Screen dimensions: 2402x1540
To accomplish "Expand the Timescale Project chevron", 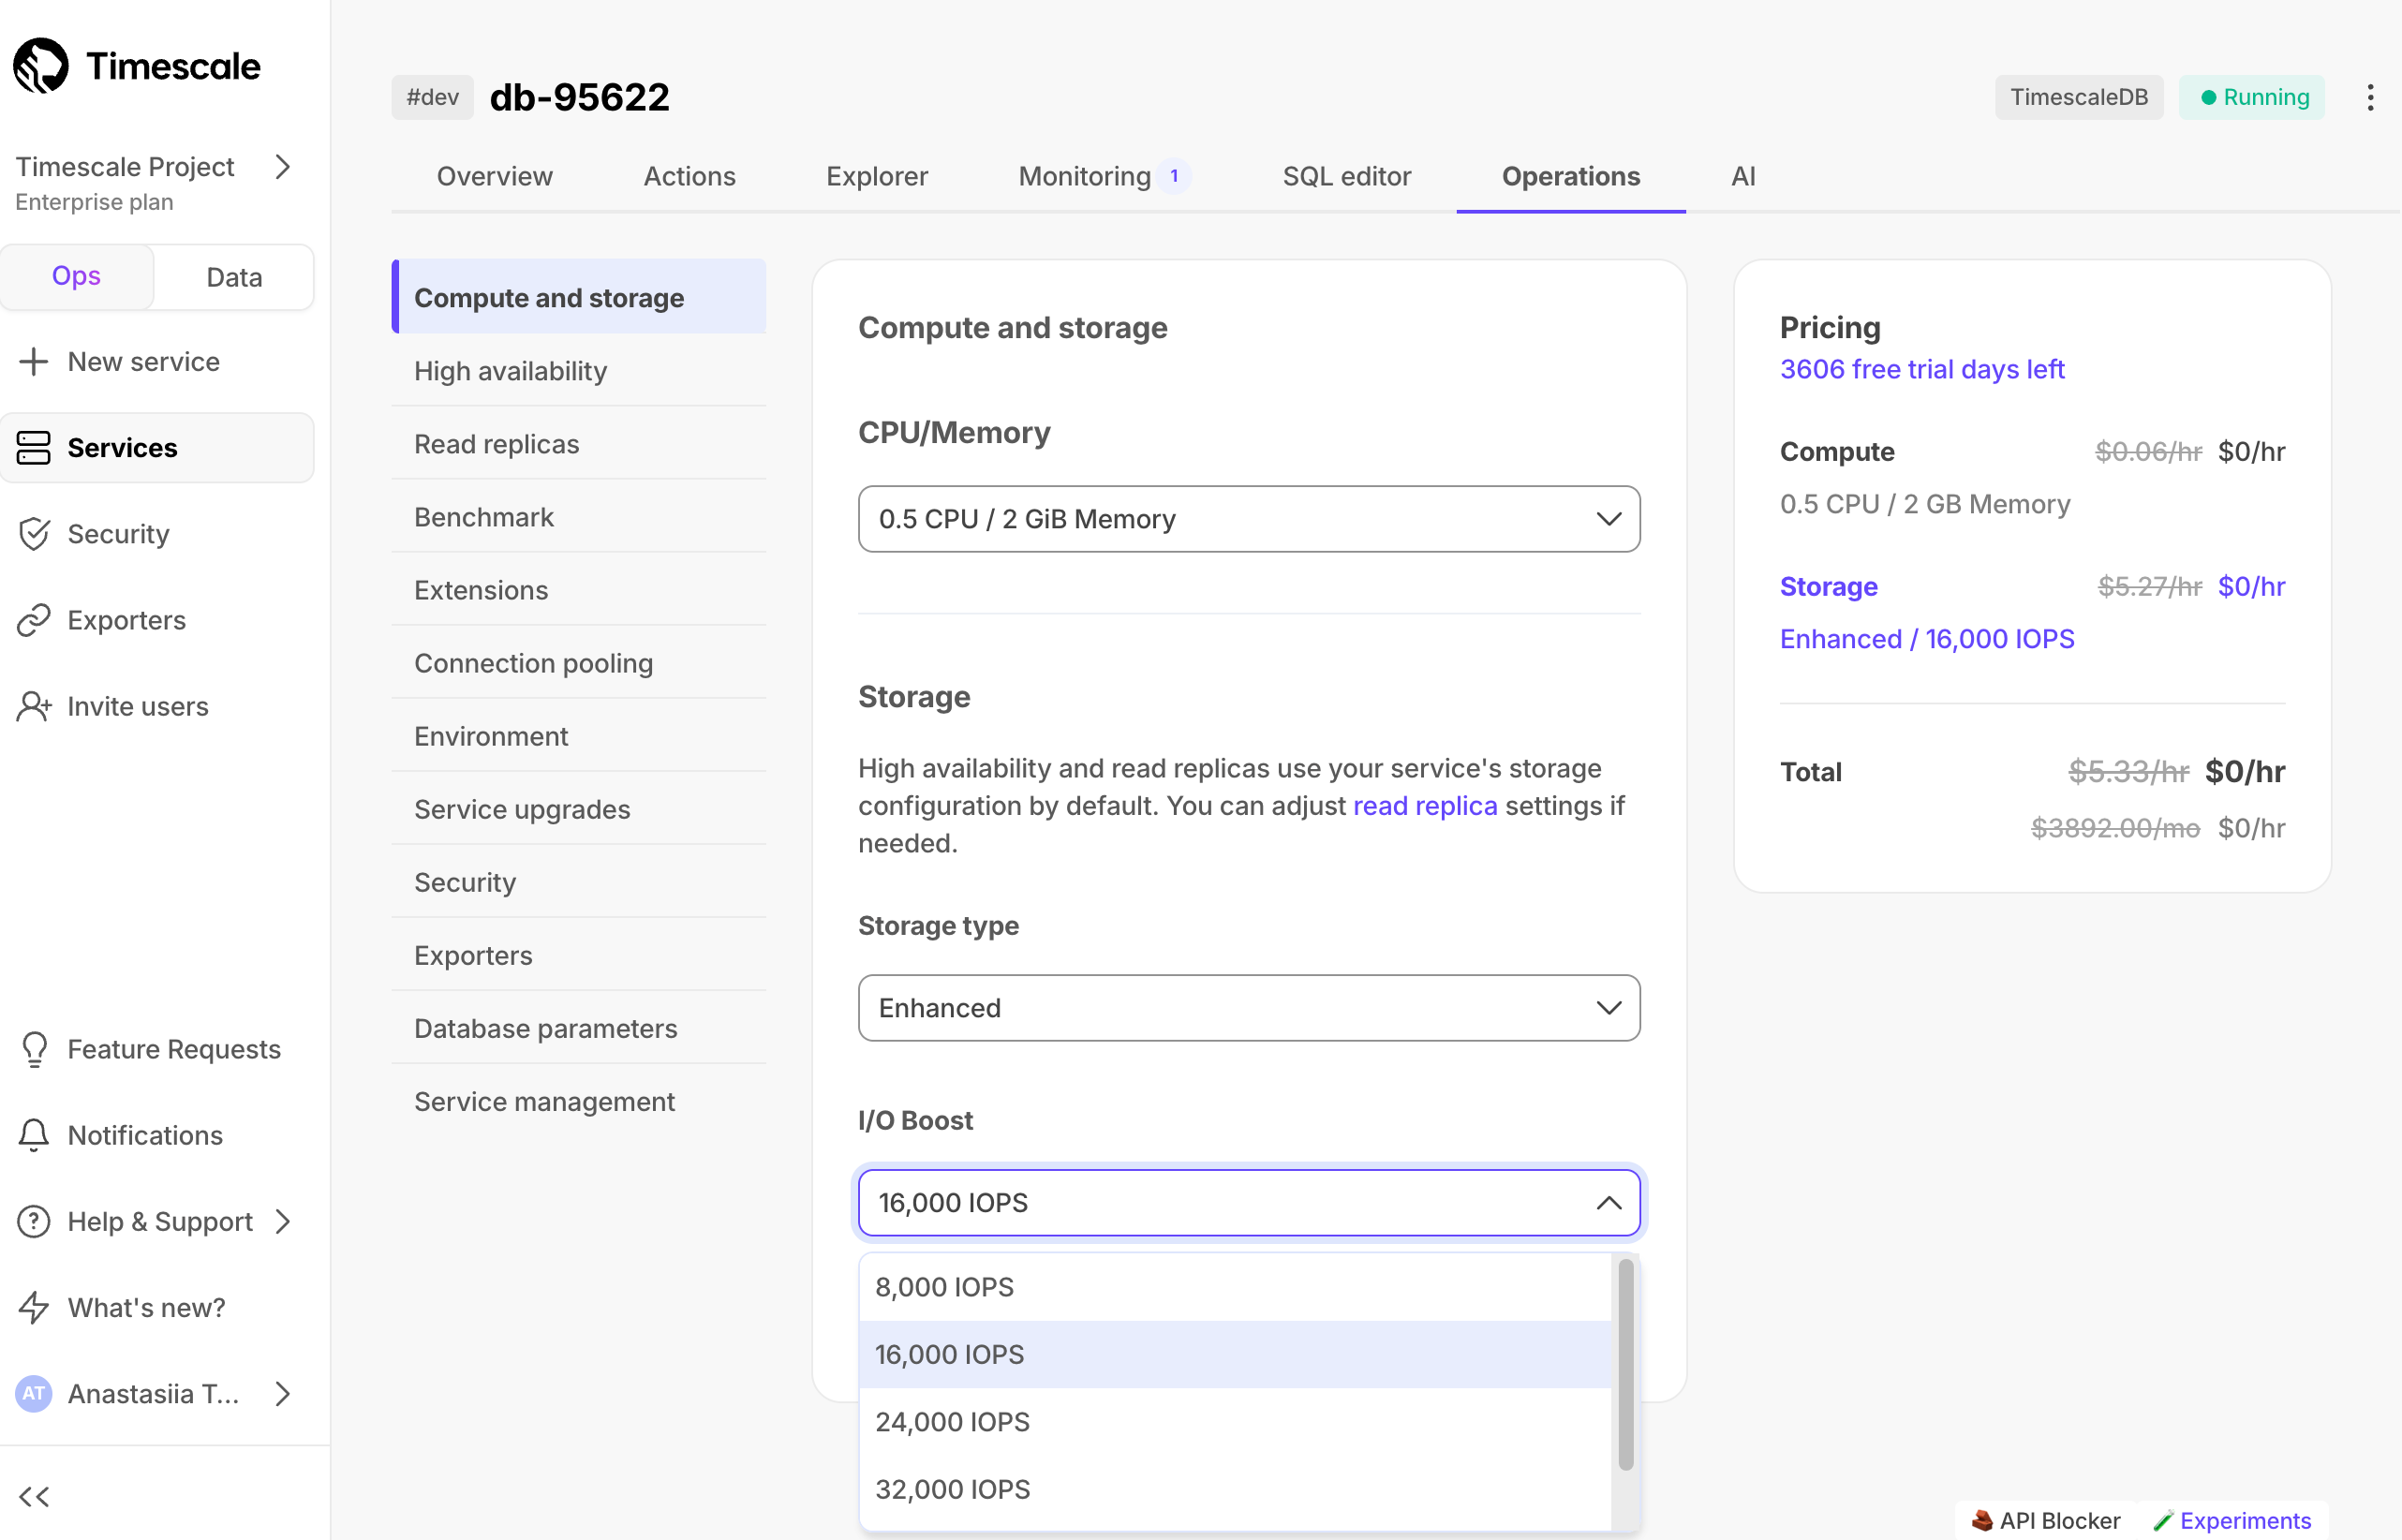I will [x=284, y=167].
